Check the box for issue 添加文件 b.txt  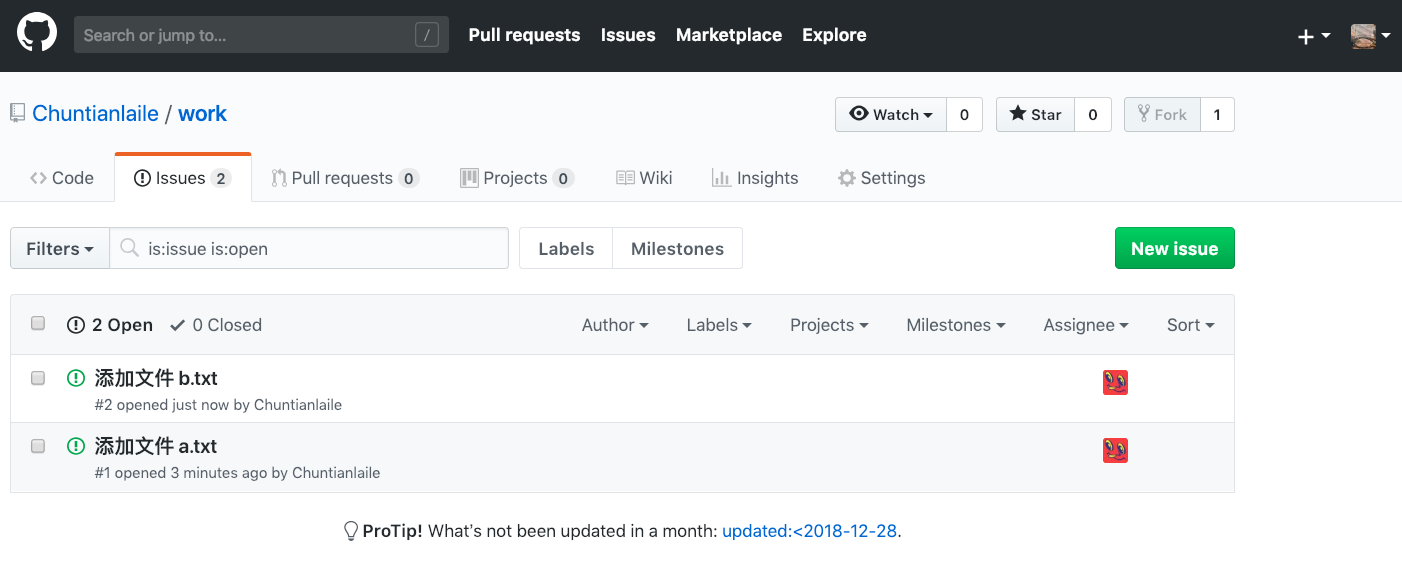38,378
